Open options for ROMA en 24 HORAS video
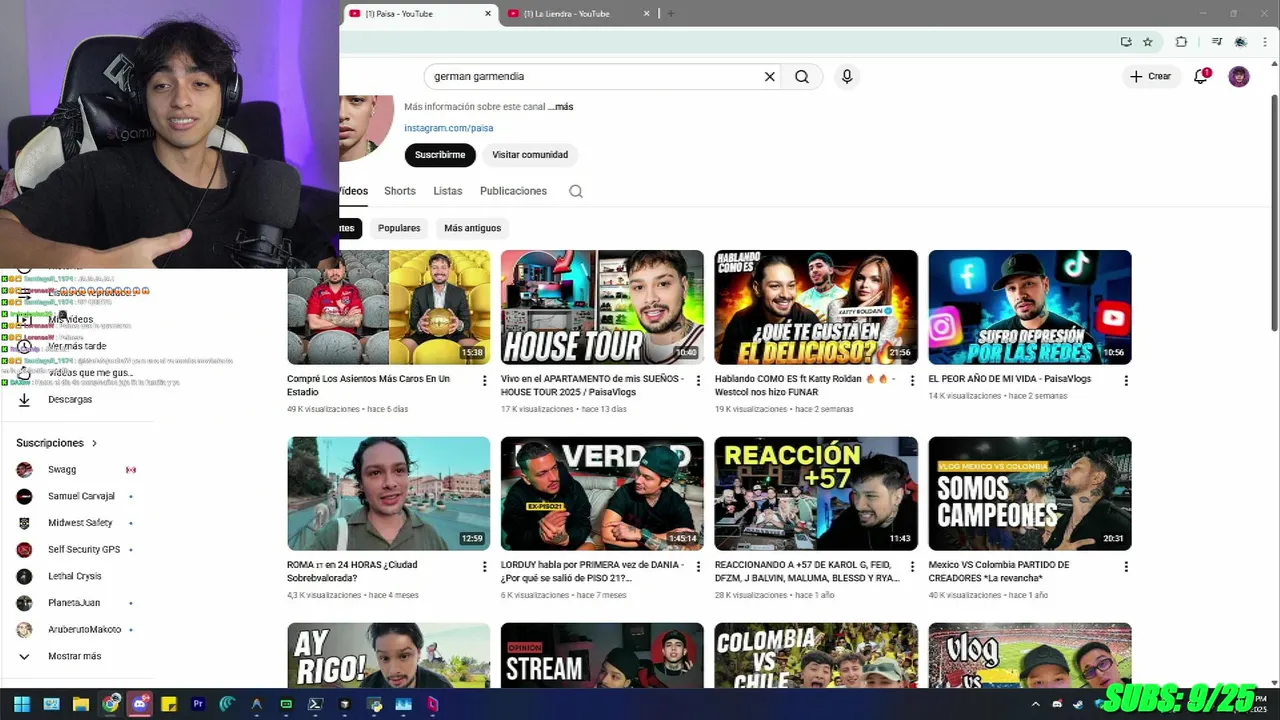This screenshot has height=720, width=1280. click(x=485, y=567)
